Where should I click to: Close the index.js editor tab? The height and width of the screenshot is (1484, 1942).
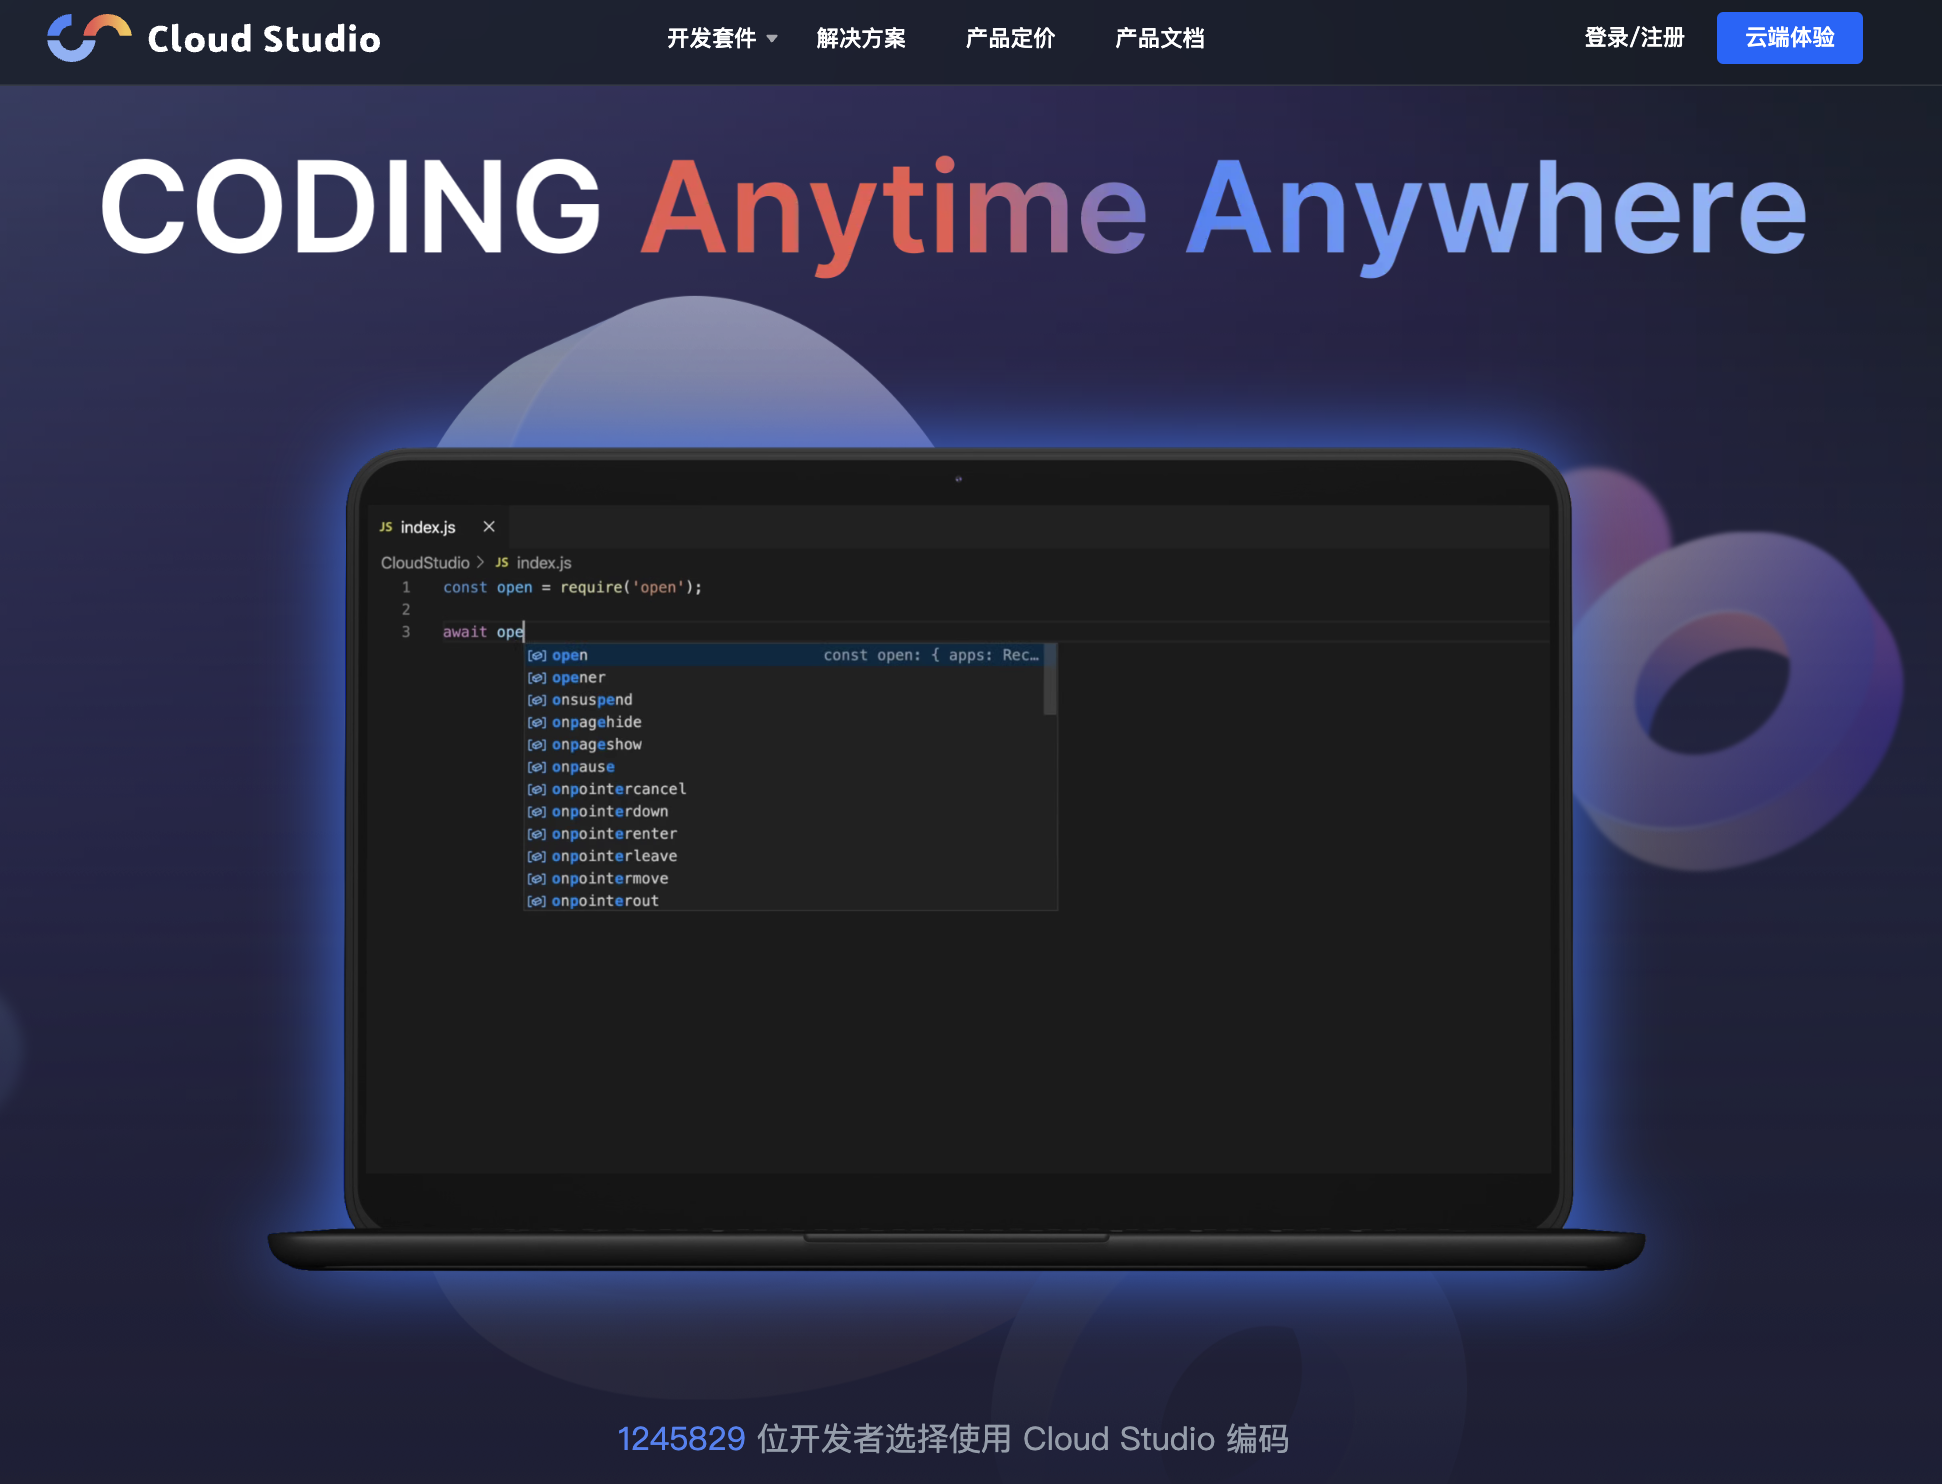489,527
